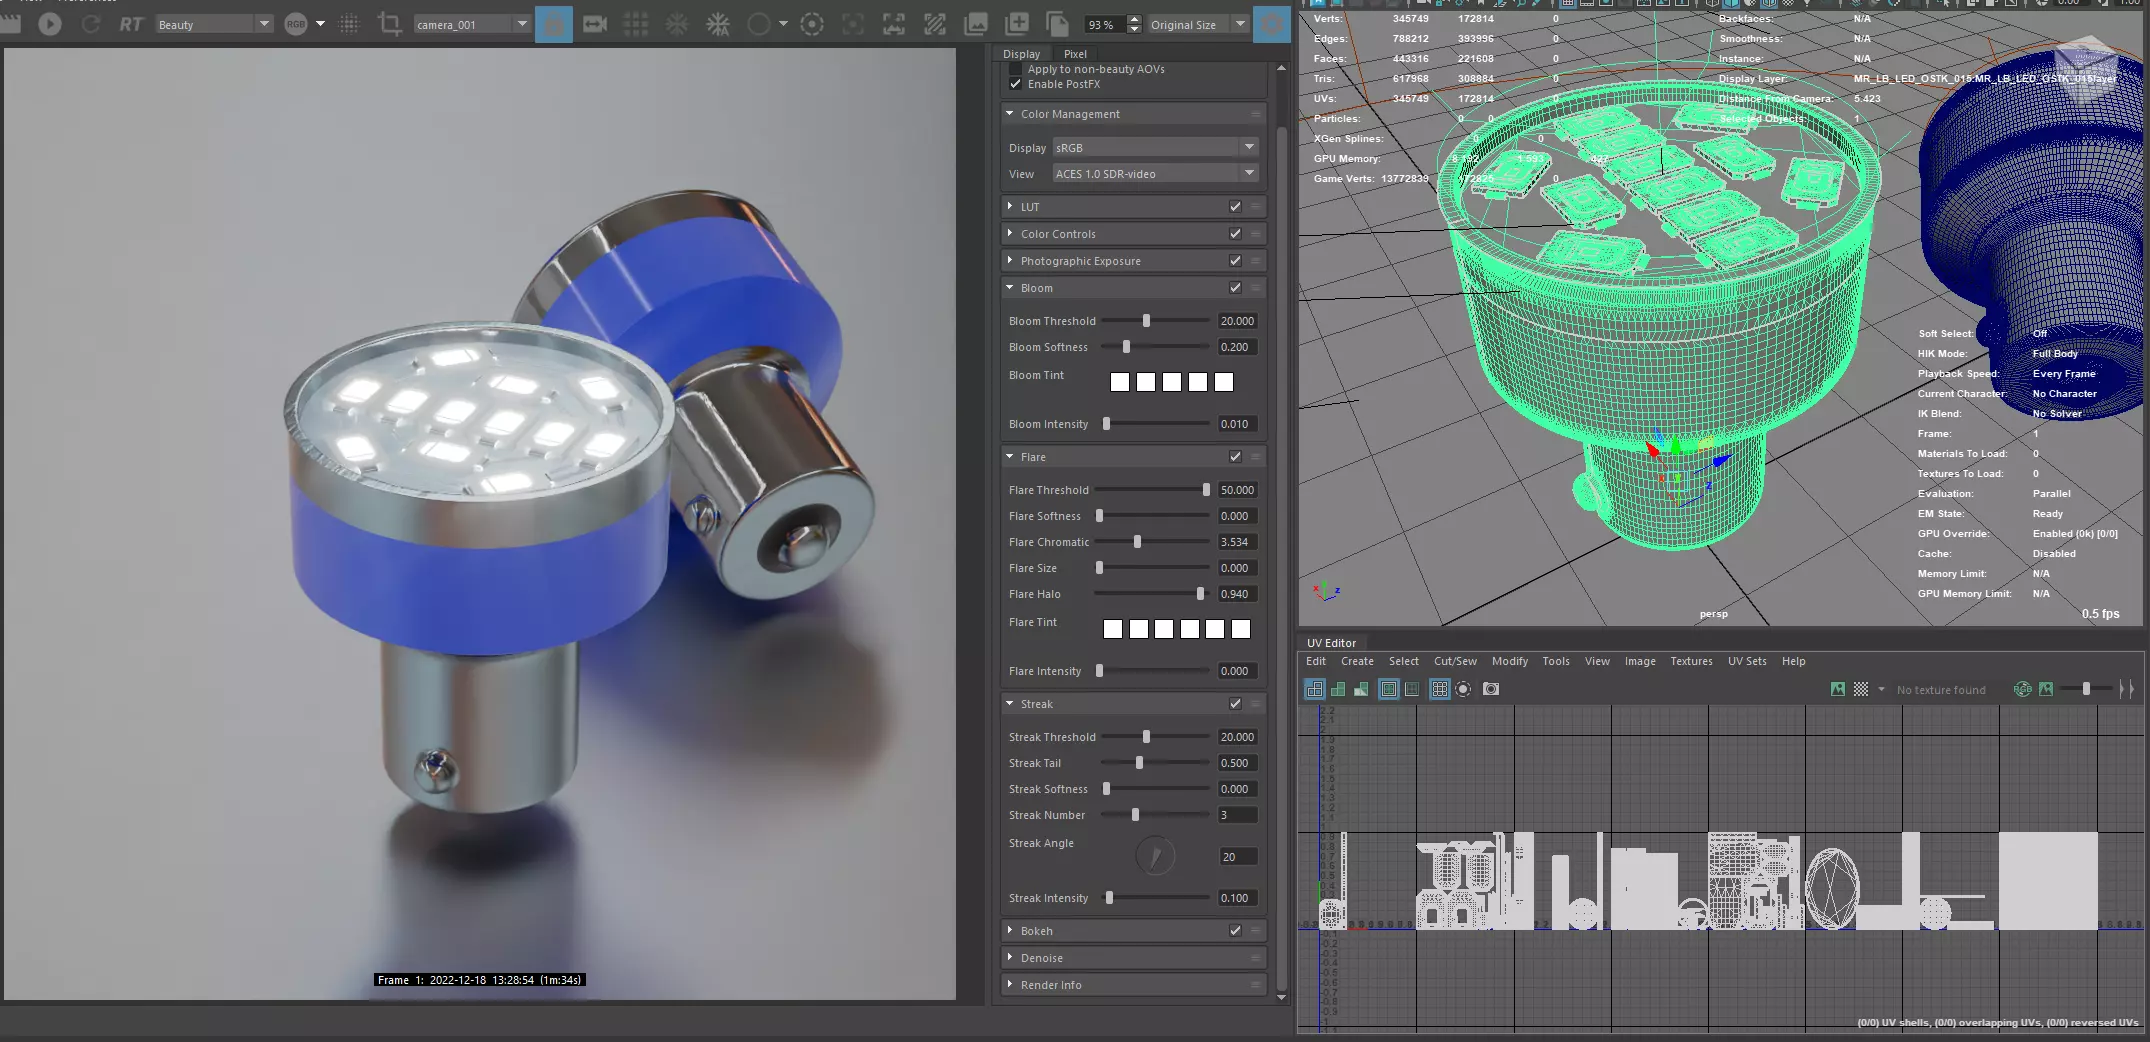Click UV Editor texture image display icon

[x=1838, y=689]
